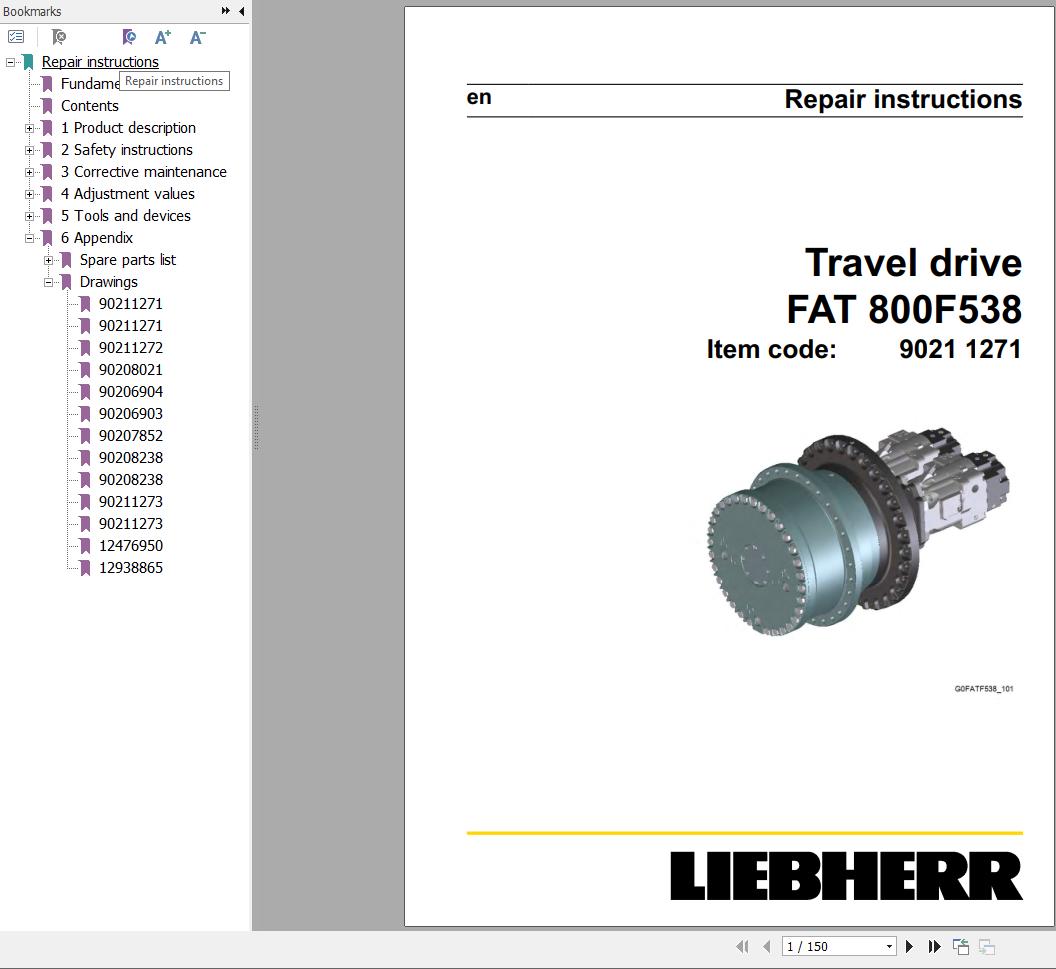Go to the first page
Viewport: 1056px width, 969px height.
click(743, 947)
